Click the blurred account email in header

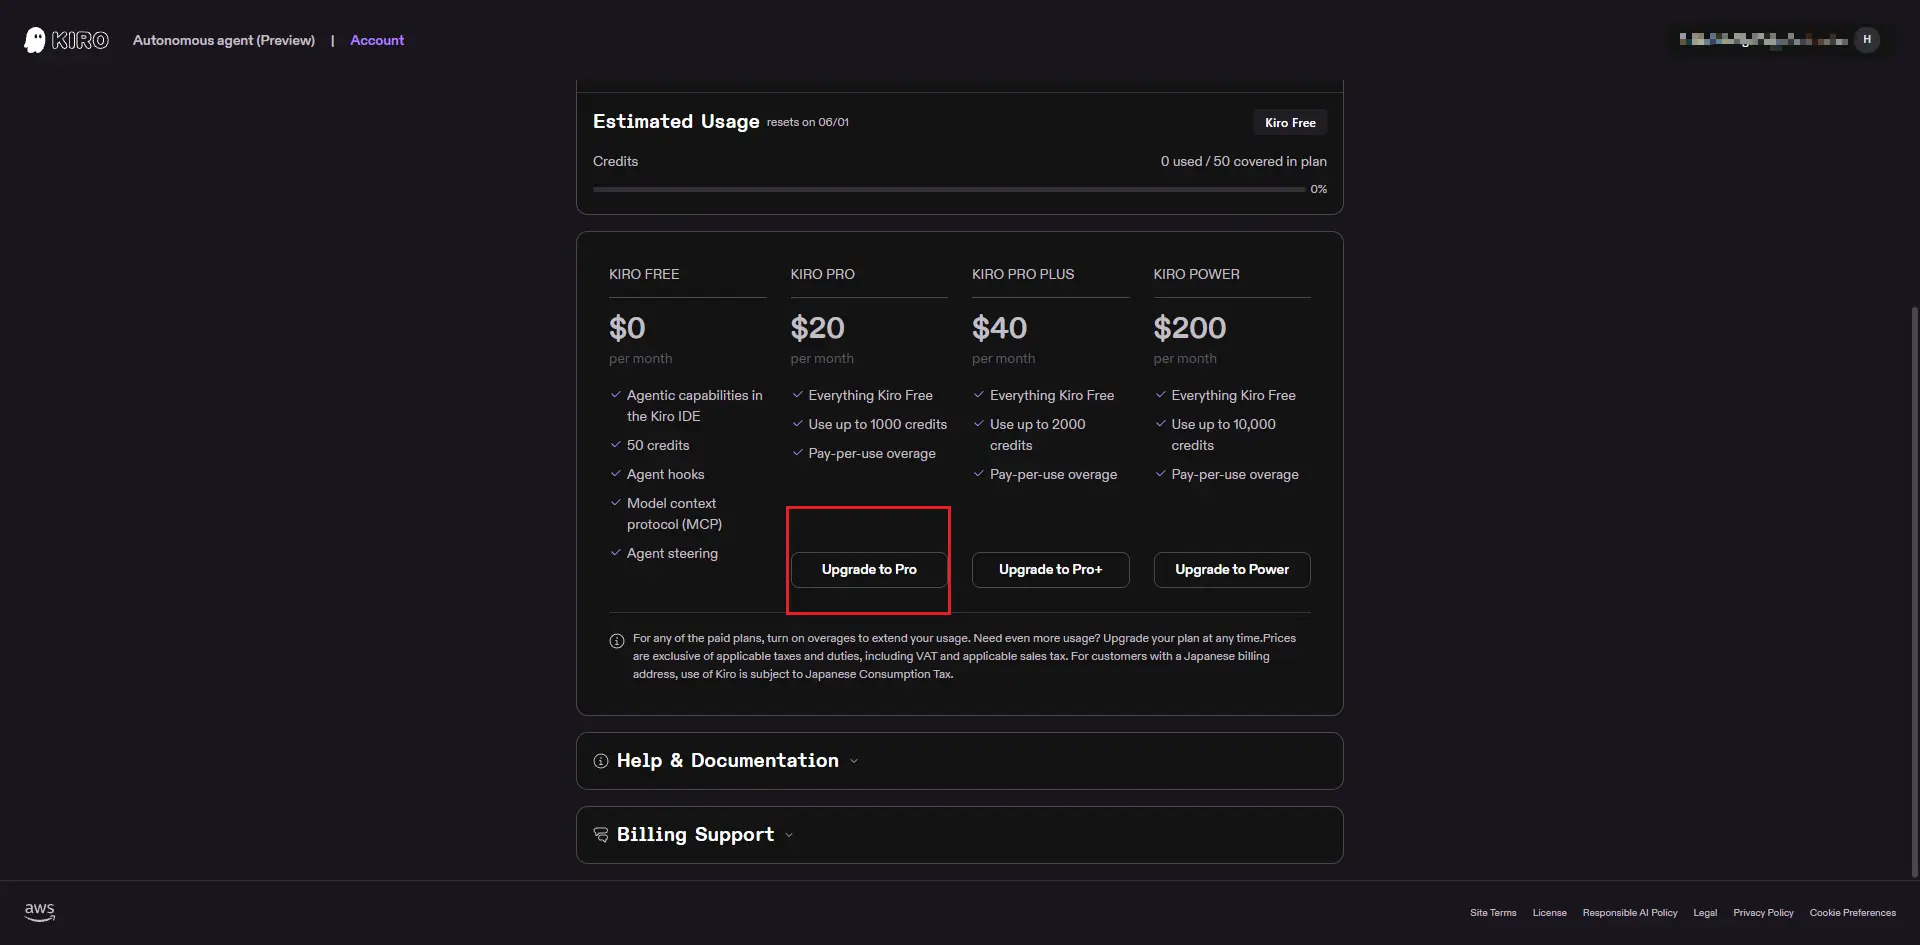(x=1763, y=40)
